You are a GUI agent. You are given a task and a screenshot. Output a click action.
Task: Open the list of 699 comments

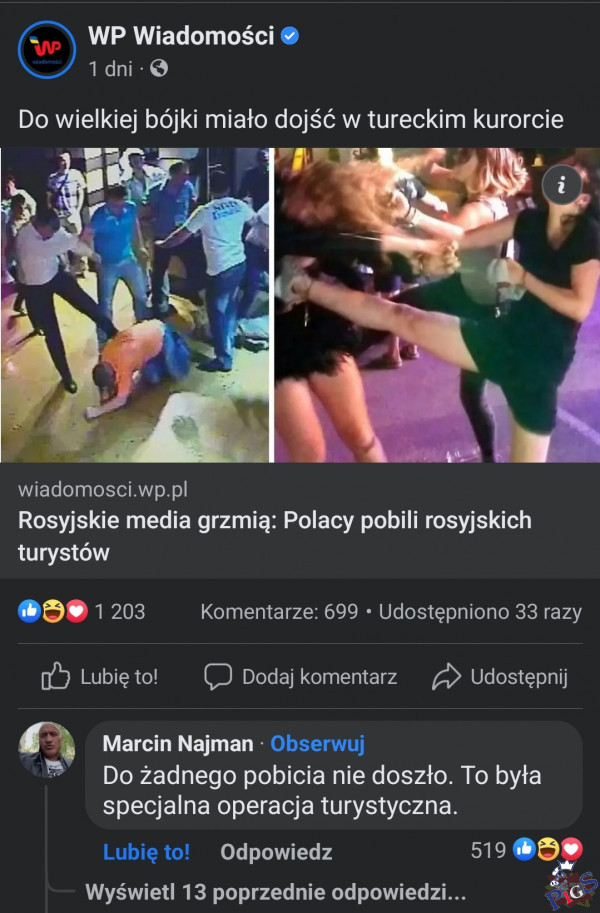point(279,612)
